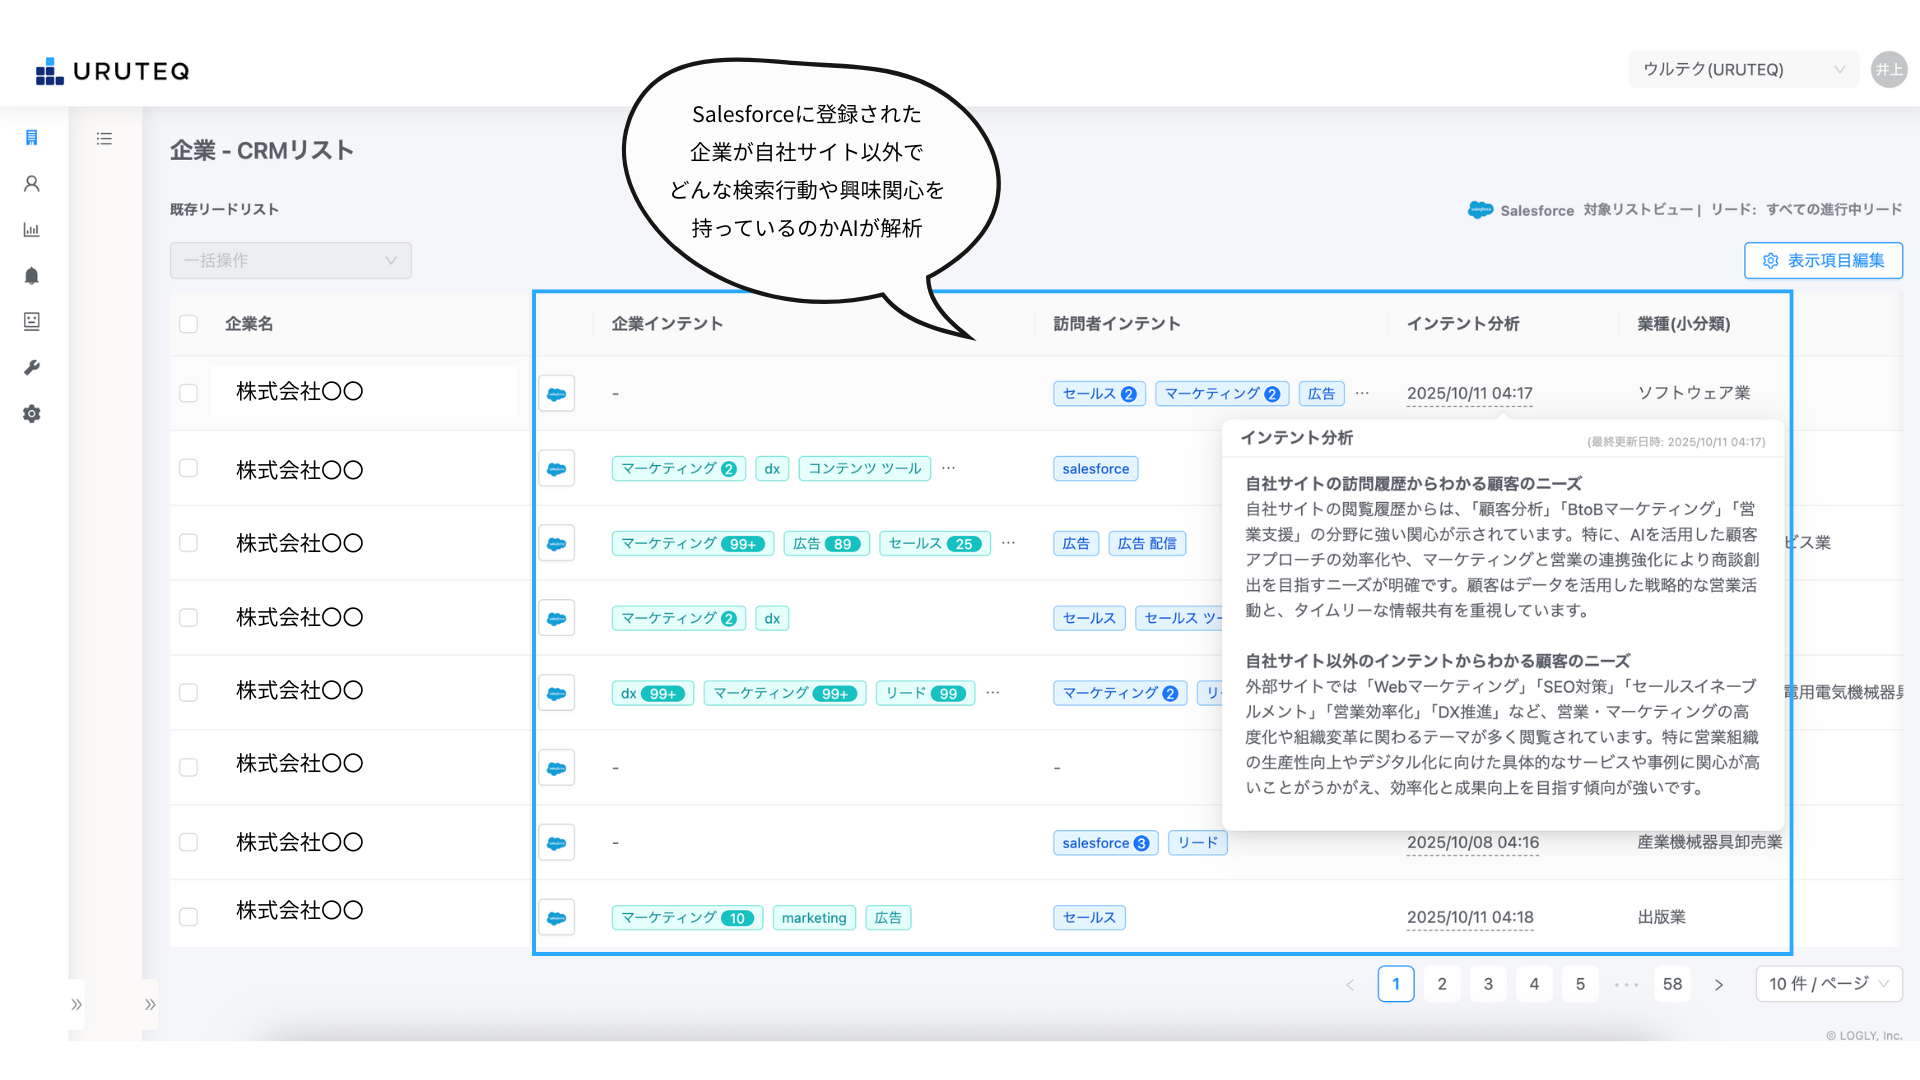Click the 2025/10/11 04:18 intent analysis link
The image size is (1920, 1080).
(1469, 918)
